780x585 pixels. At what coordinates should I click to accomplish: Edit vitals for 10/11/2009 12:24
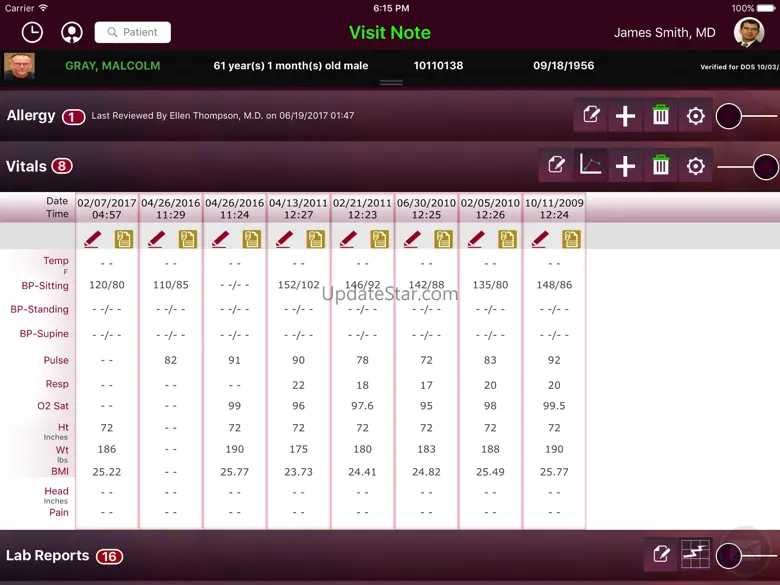coord(540,239)
